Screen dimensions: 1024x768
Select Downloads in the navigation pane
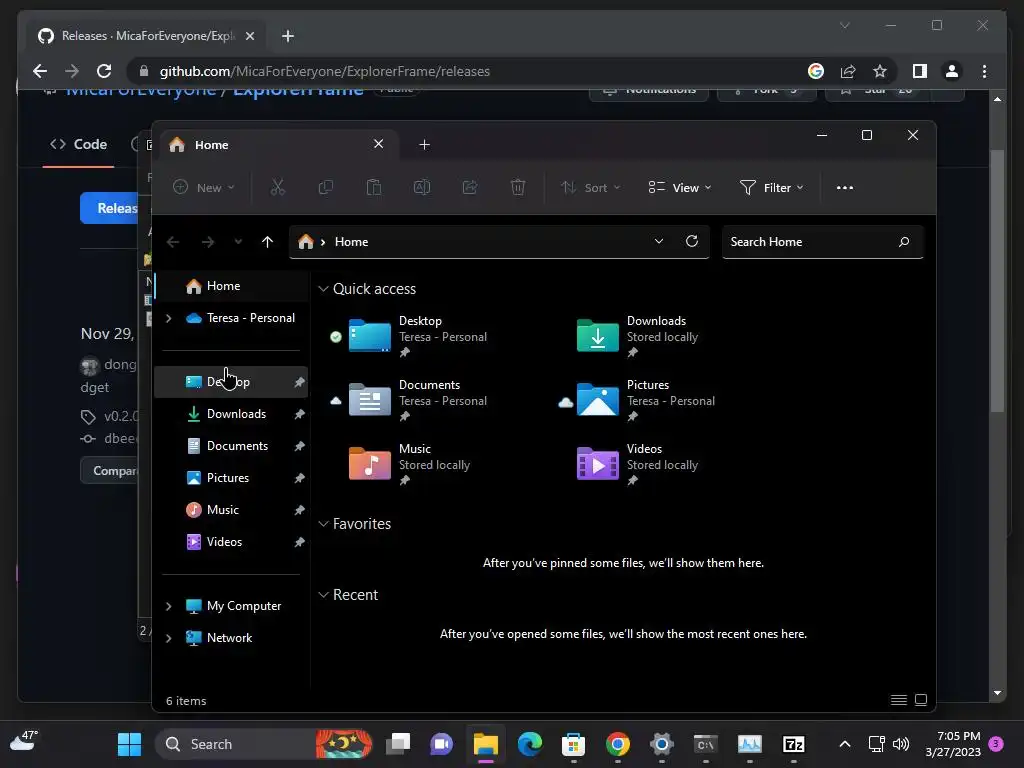click(231, 414)
